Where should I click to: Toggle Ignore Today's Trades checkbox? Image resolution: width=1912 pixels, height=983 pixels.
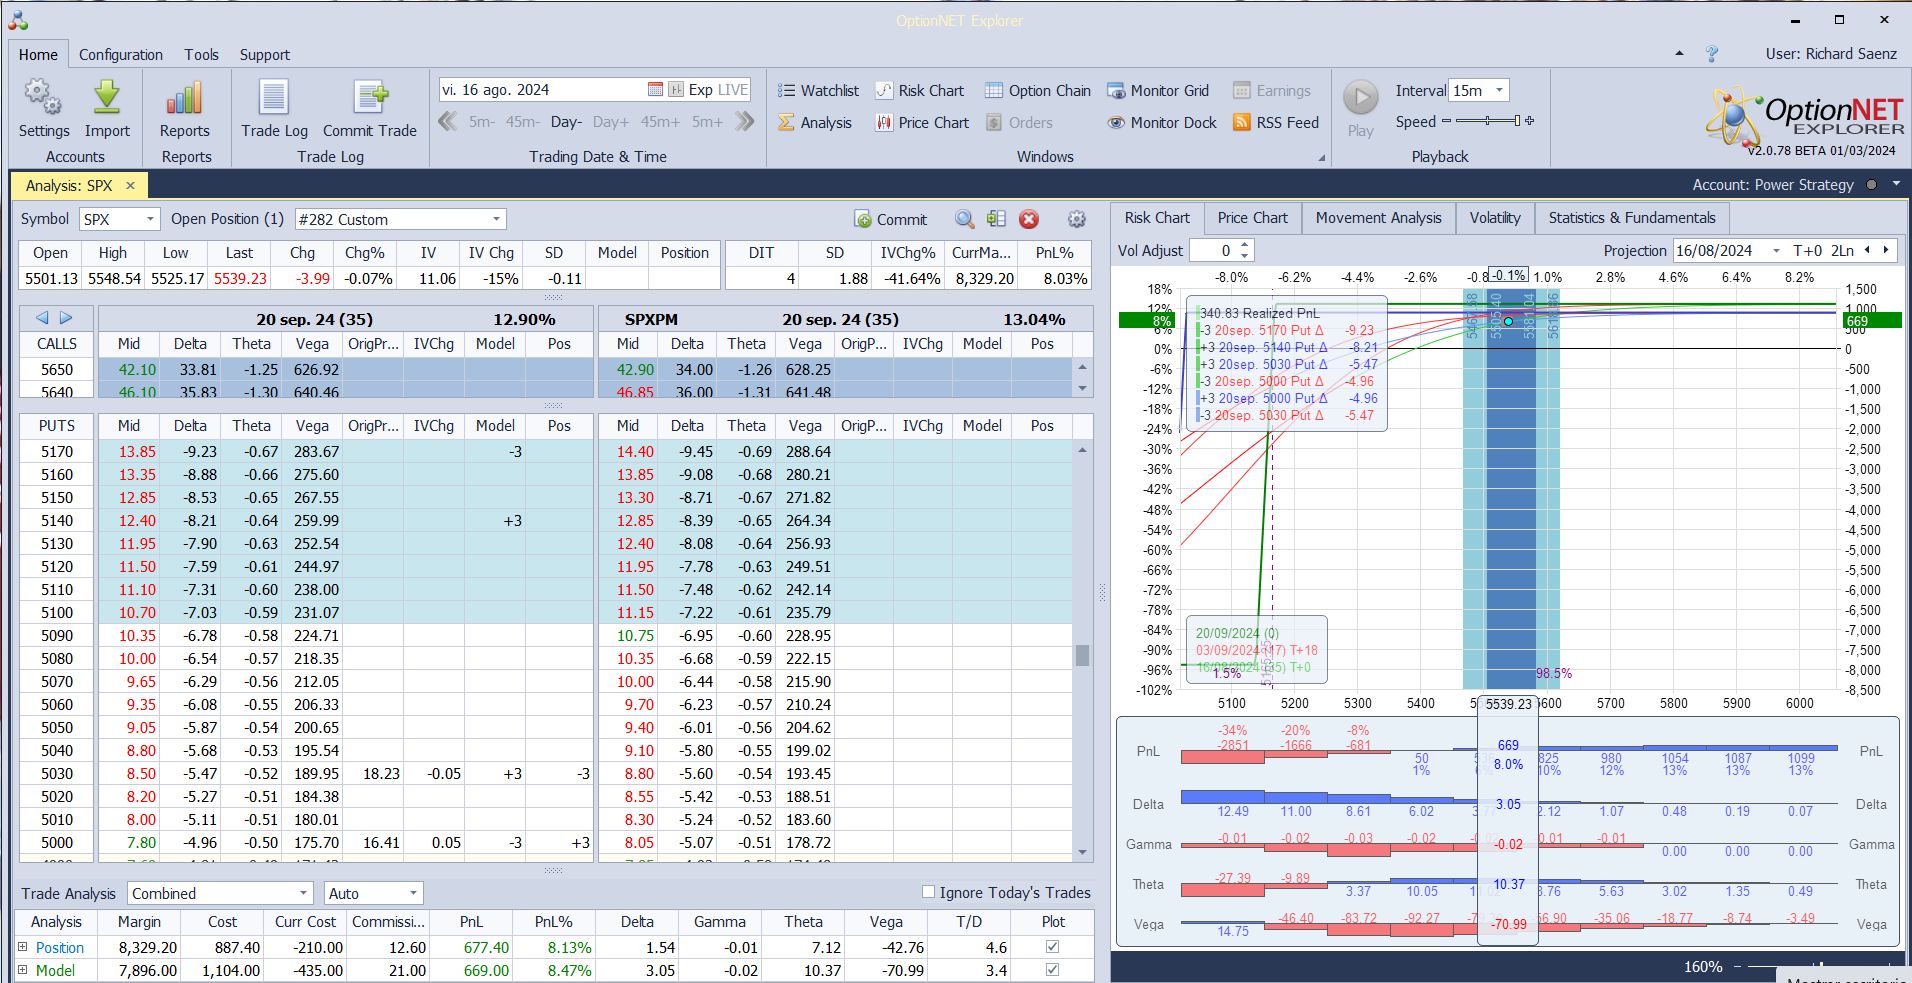[928, 892]
